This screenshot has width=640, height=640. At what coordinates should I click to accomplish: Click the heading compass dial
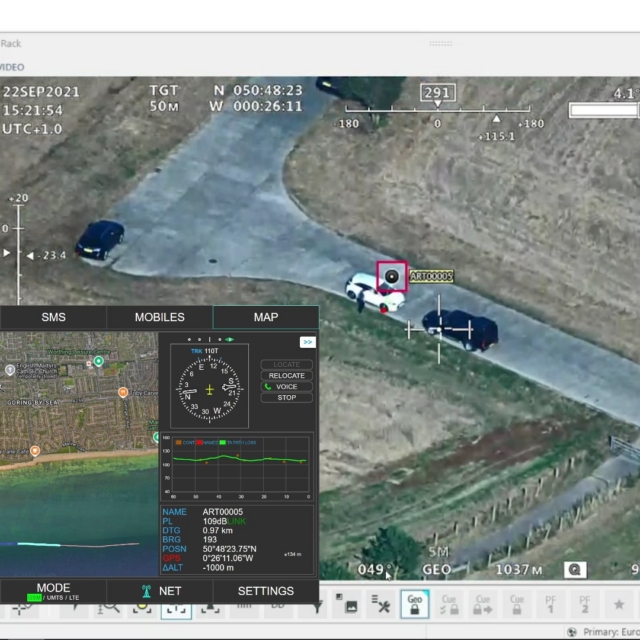click(x=209, y=389)
